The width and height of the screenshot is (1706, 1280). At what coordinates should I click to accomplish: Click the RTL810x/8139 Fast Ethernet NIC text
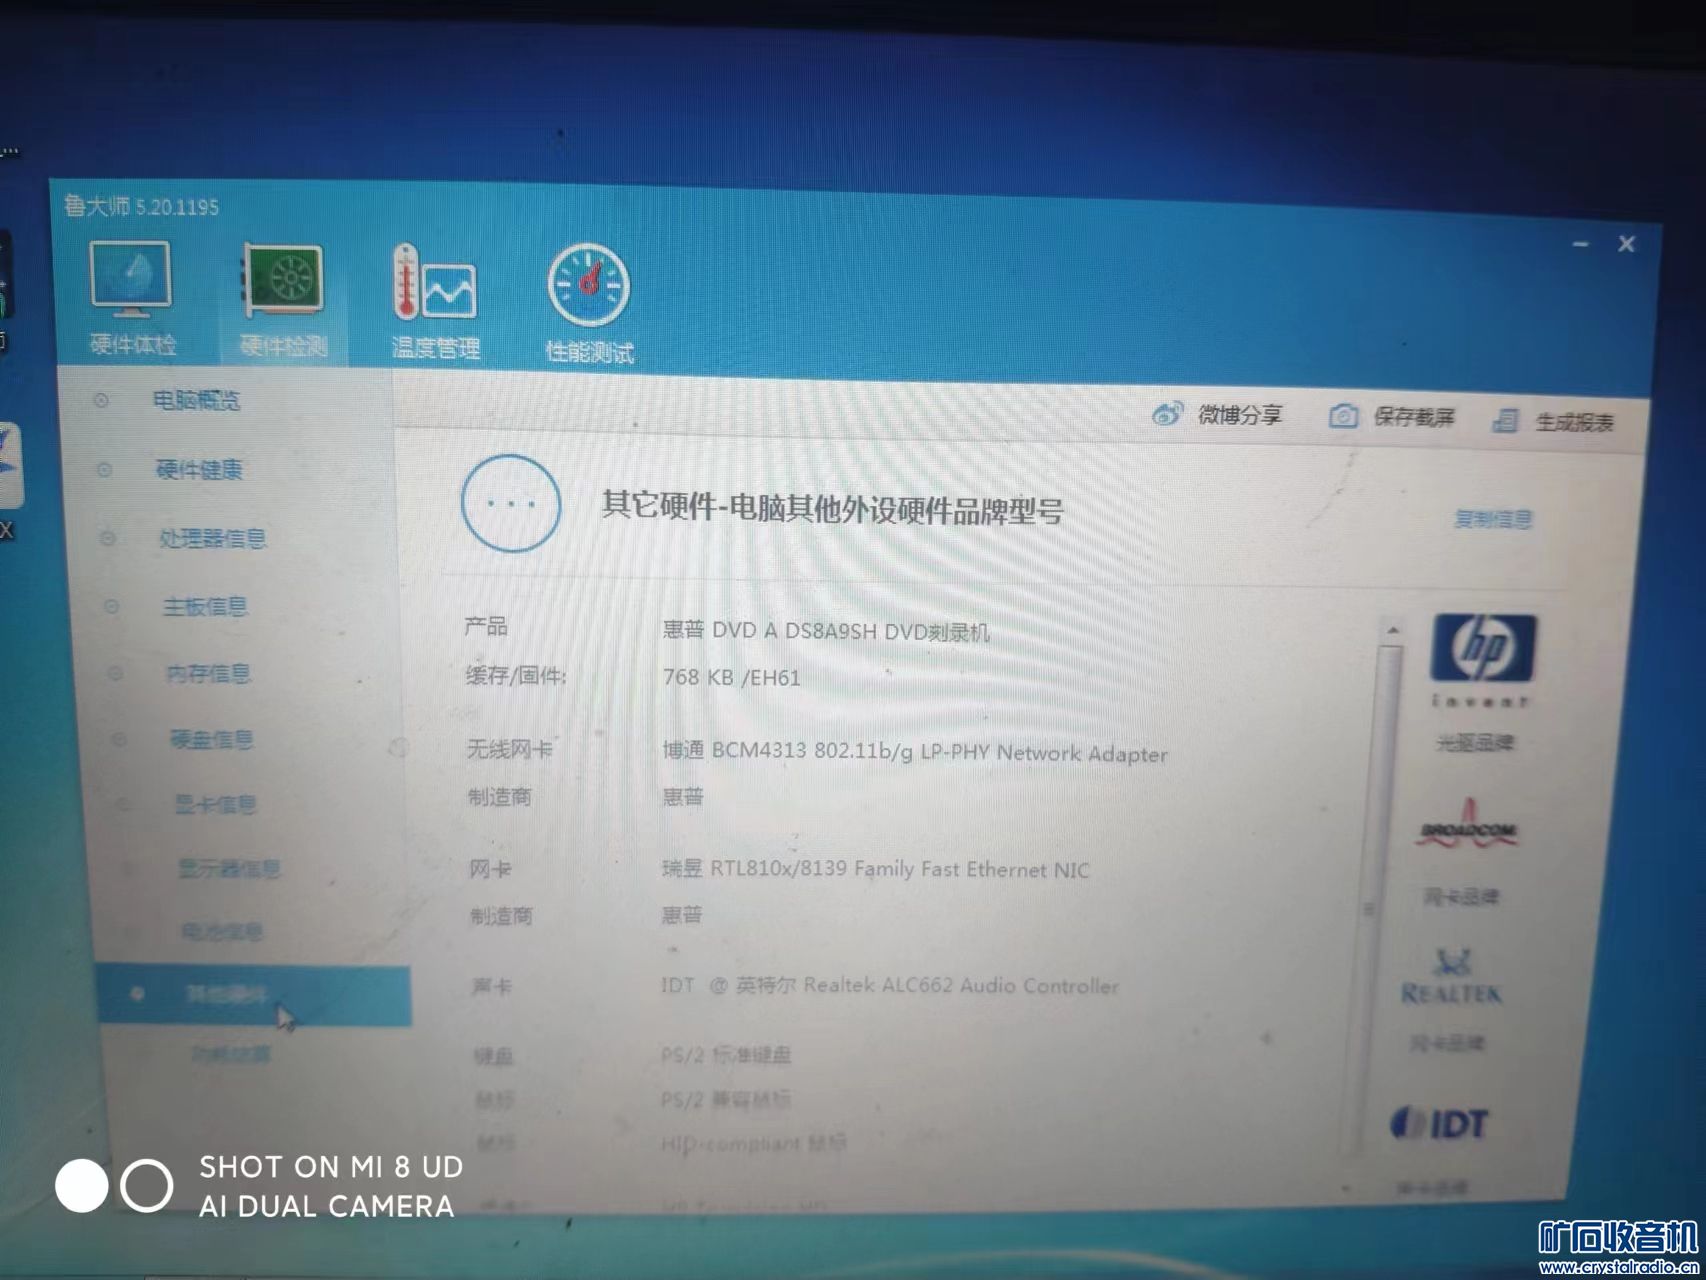pyautogui.click(x=876, y=869)
